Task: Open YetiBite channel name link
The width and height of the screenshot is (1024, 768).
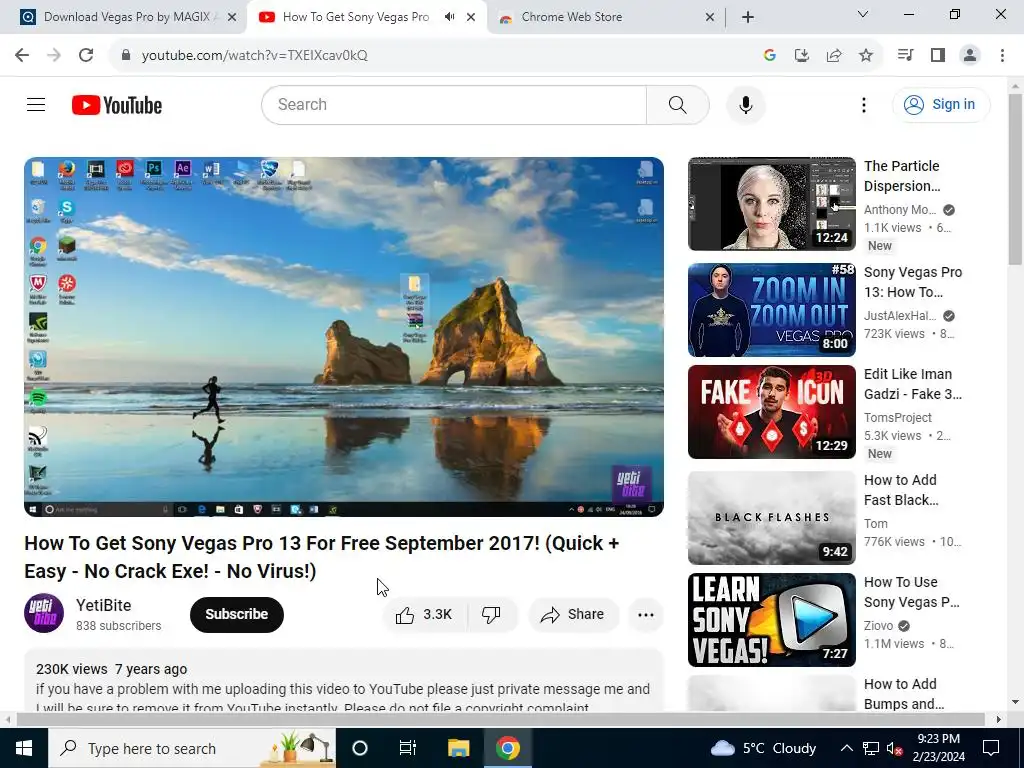Action: (x=103, y=605)
